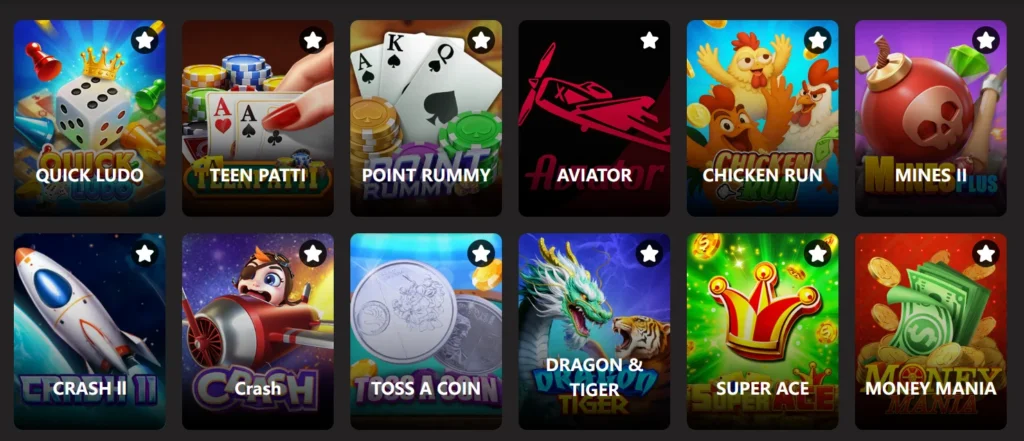Star the Teen Patti game
1024x441 pixels.
[x=313, y=41]
